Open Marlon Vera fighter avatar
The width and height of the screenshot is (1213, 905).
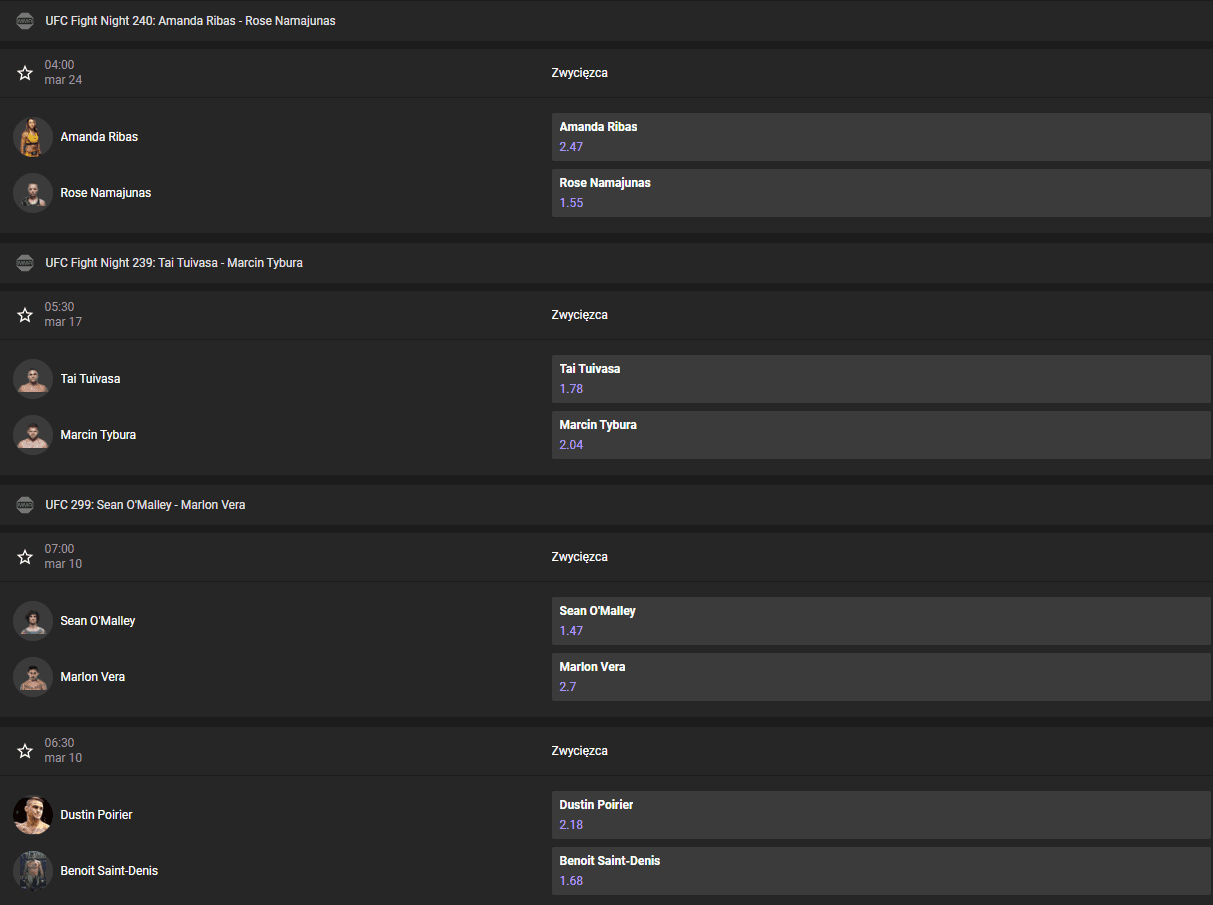tap(33, 677)
